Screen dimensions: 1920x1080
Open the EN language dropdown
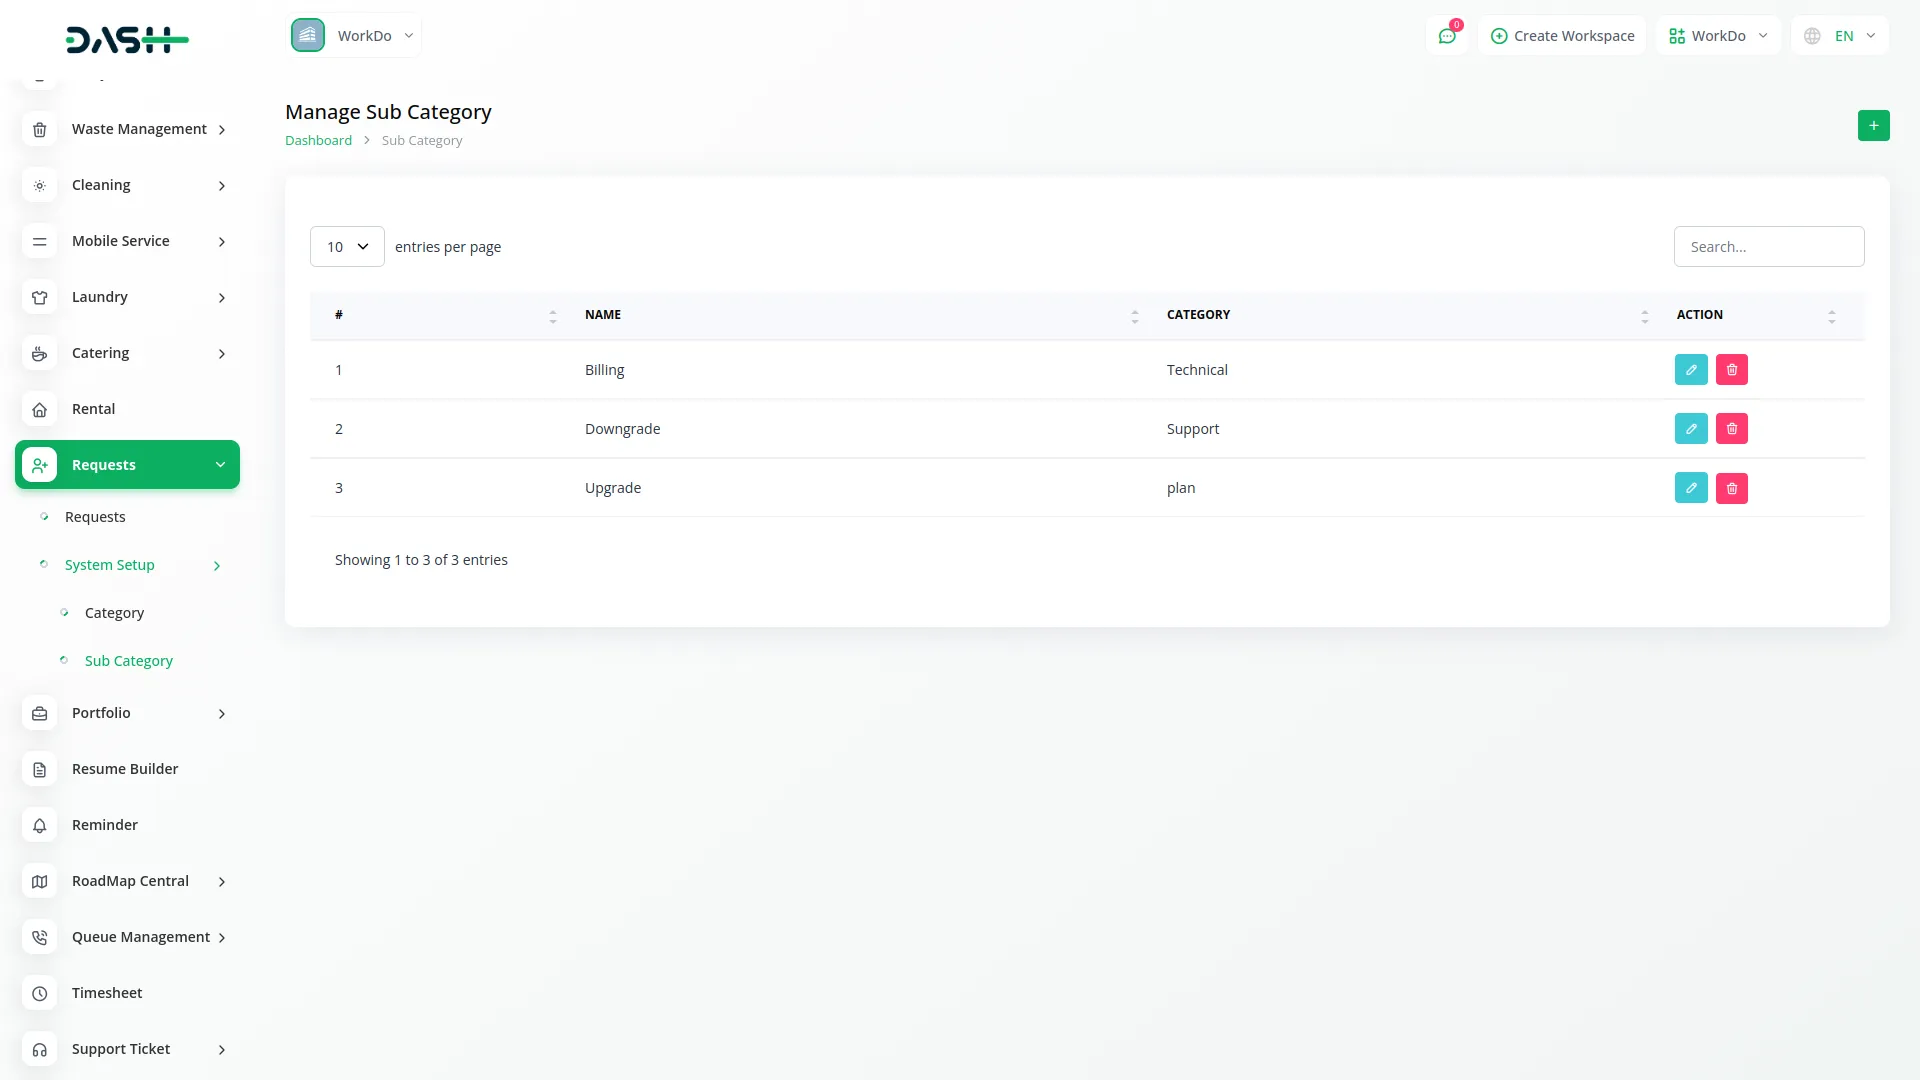click(1841, 36)
